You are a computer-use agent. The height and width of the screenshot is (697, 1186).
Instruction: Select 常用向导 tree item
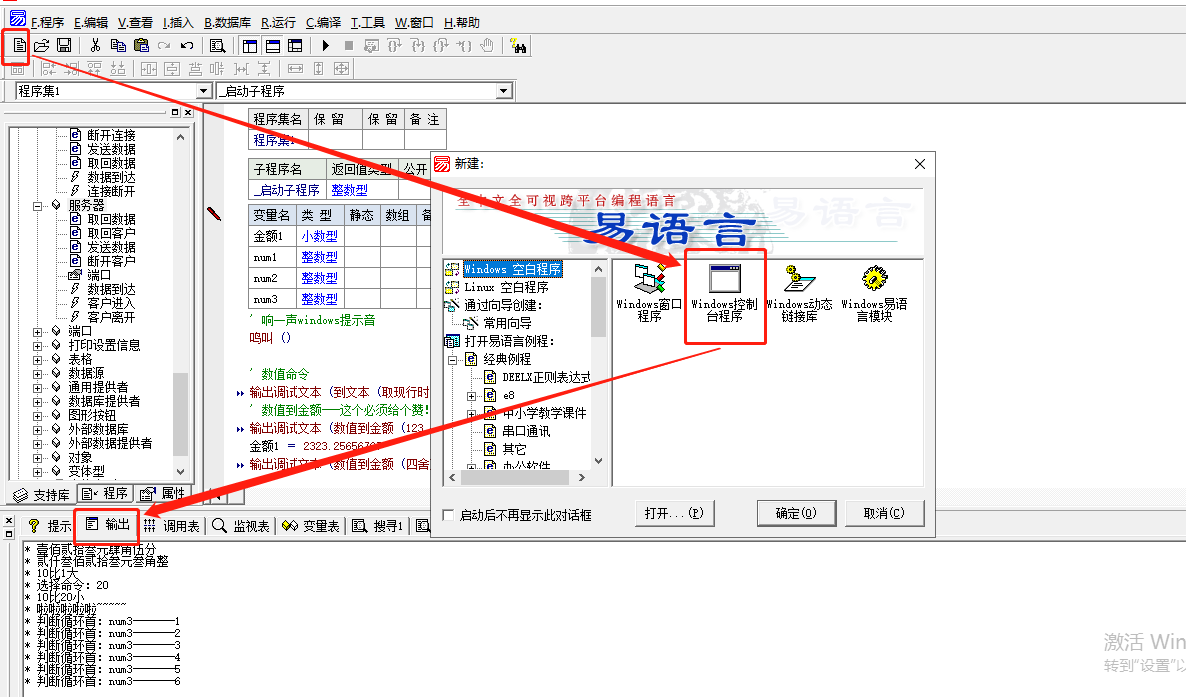508,323
